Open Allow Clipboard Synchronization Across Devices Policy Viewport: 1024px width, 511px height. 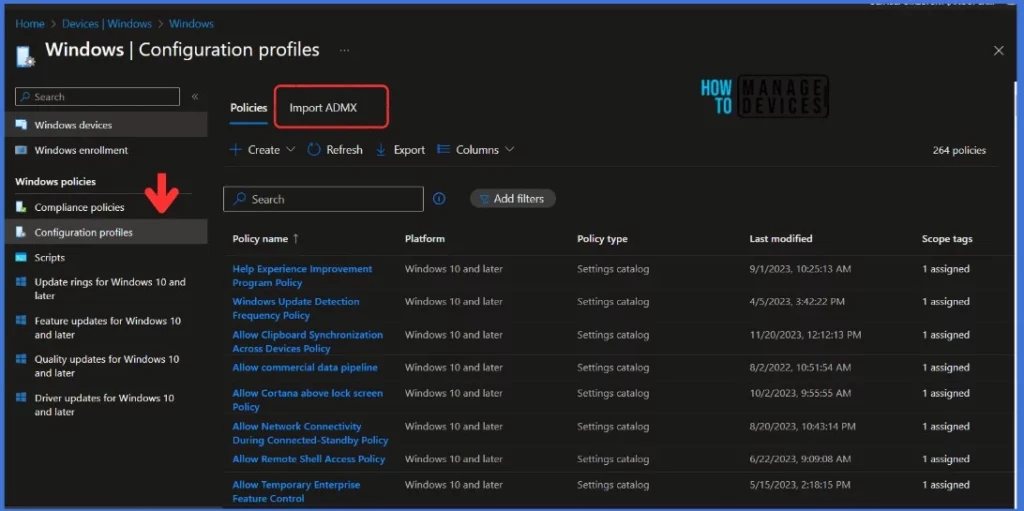308,341
